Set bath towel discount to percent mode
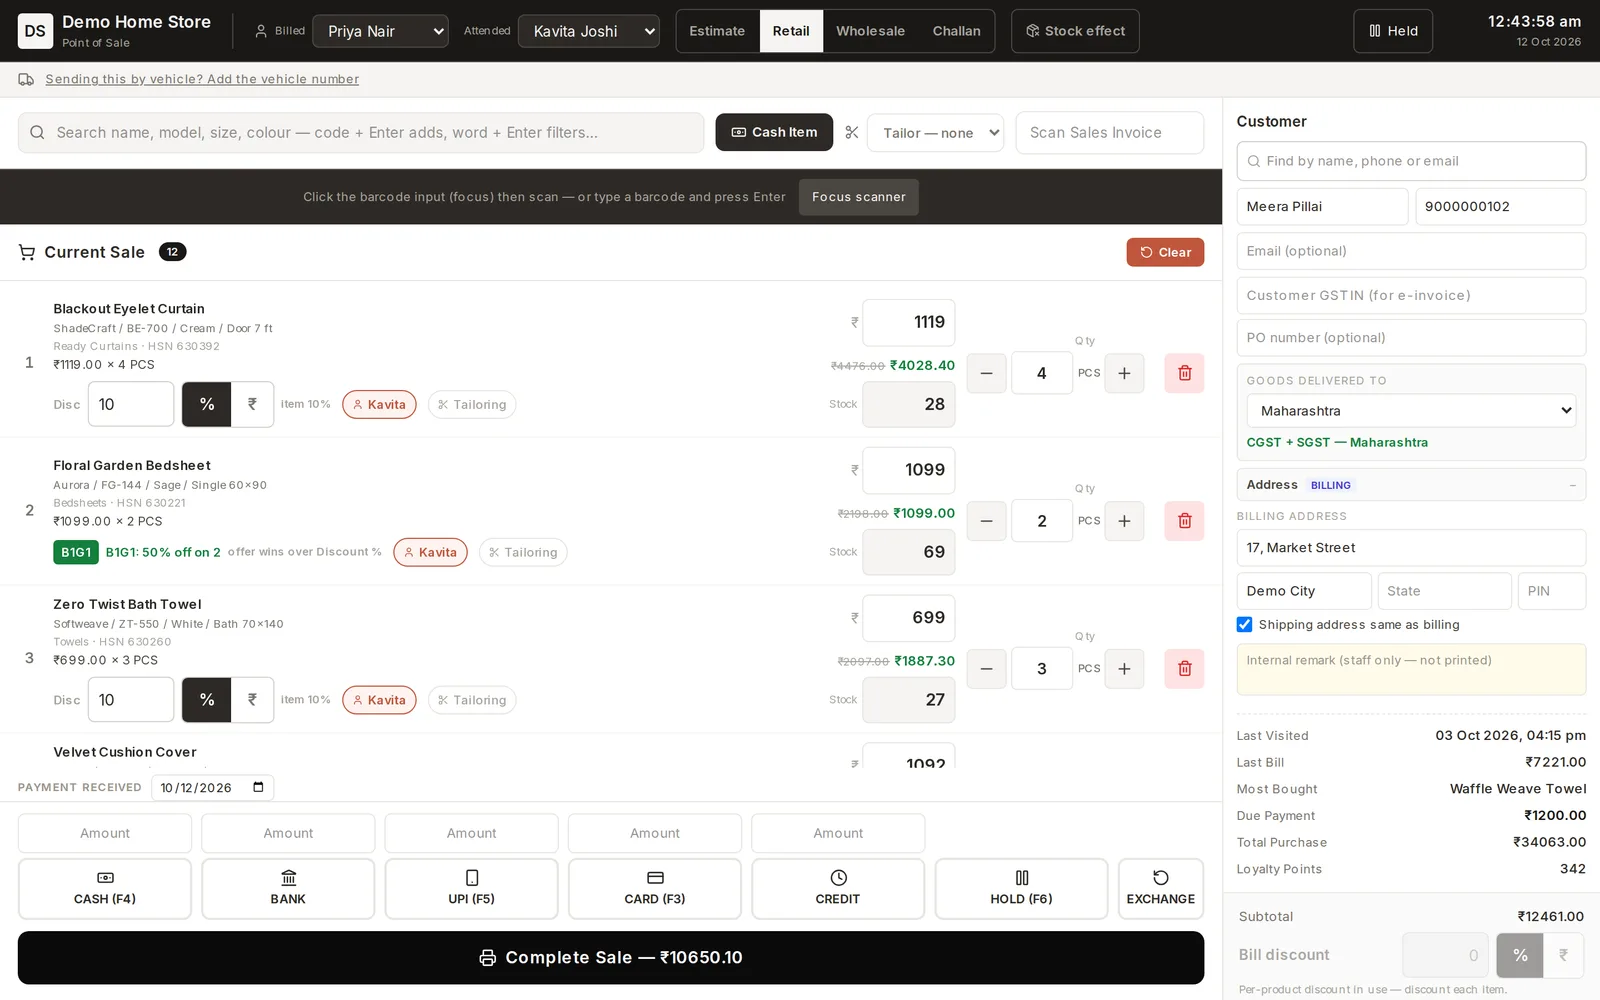The width and height of the screenshot is (1600, 1000). (x=207, y=700)
